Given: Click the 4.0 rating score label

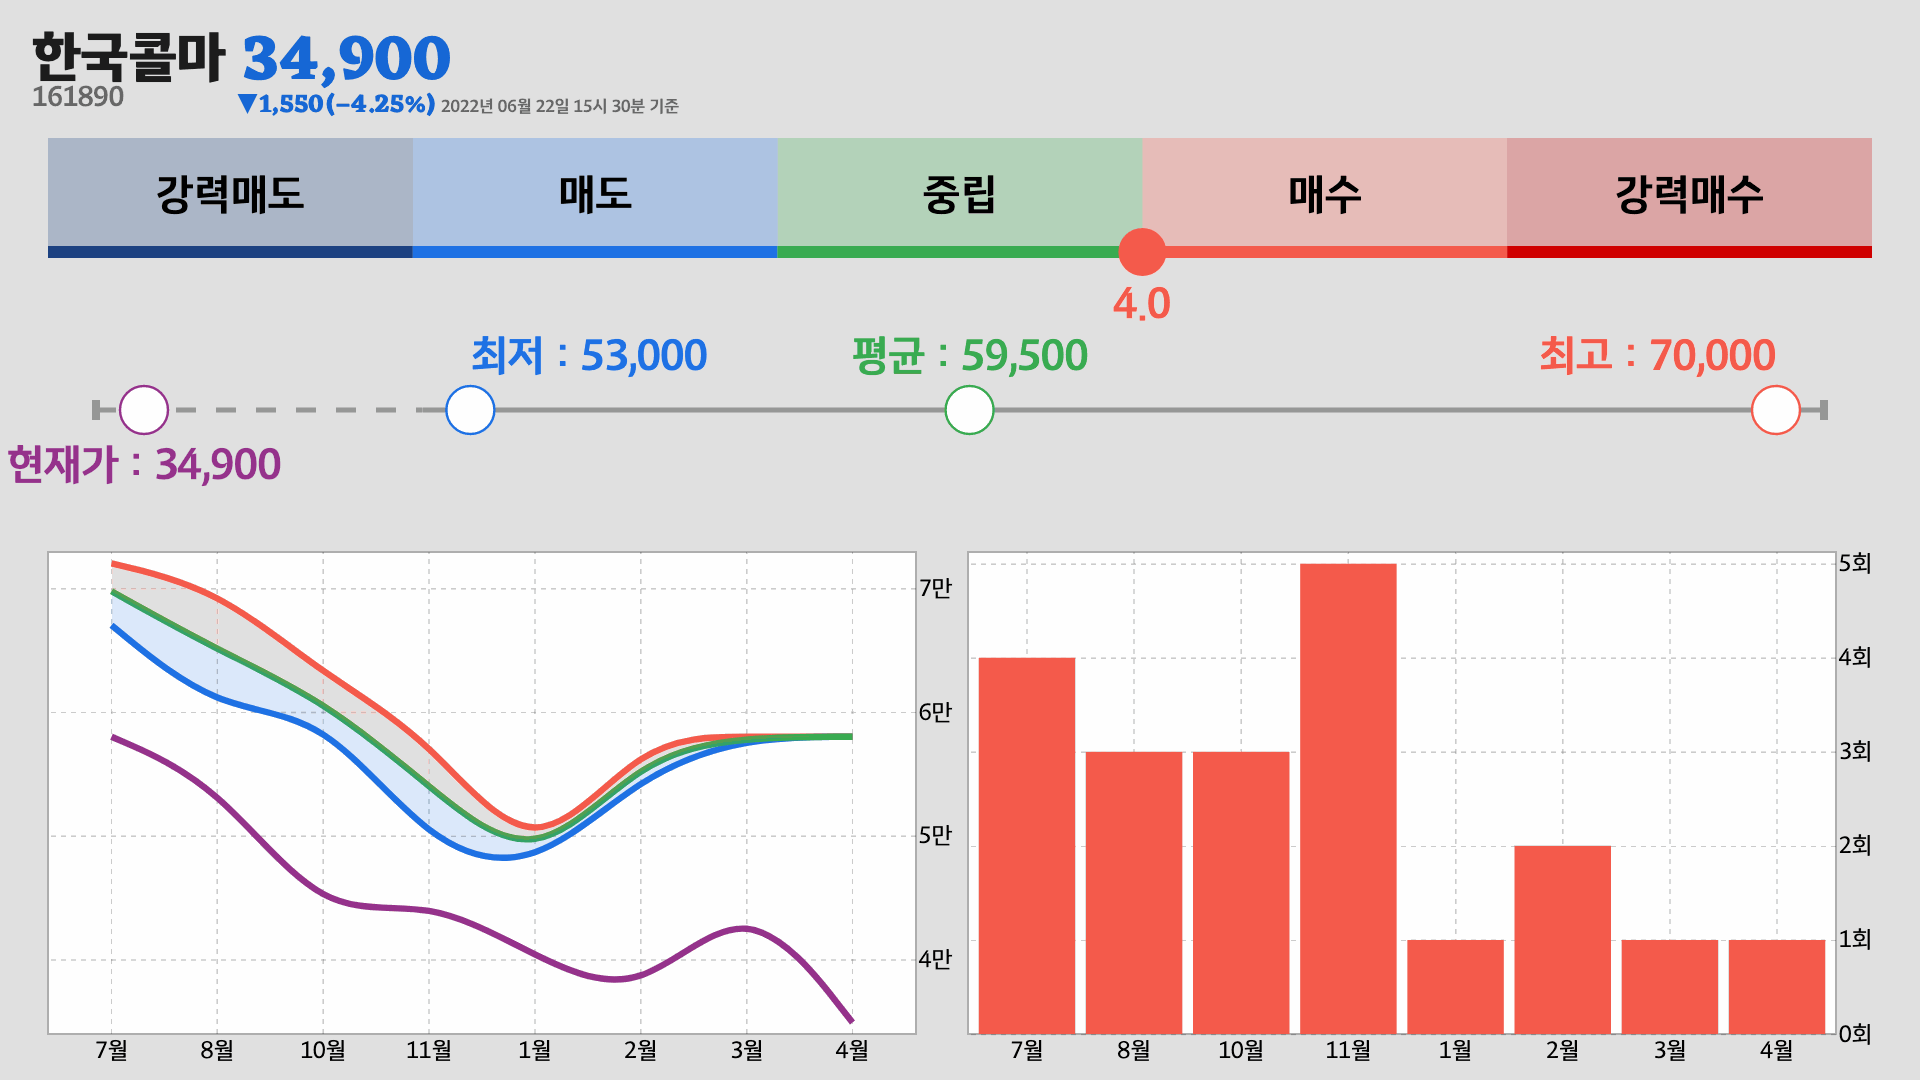Looking at the screenshot, I should point(1142,304).
